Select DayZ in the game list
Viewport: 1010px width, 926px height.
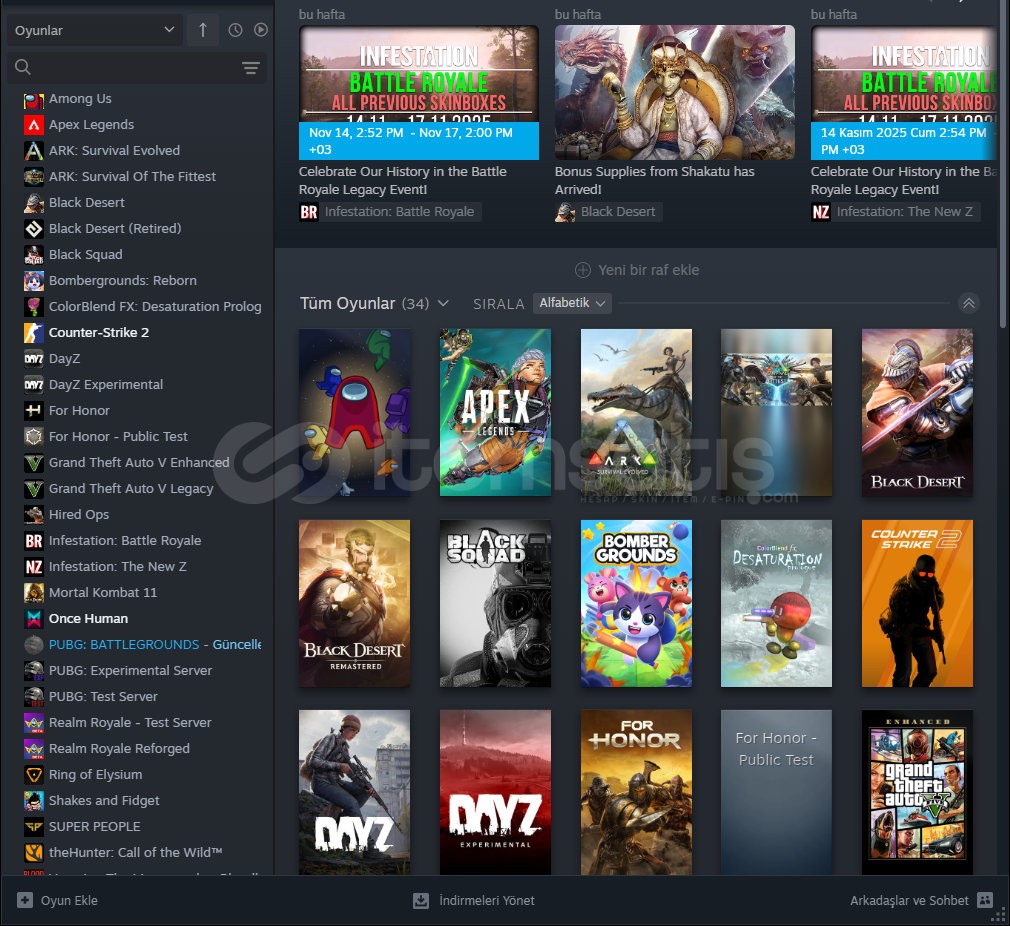click(x=64, y=359)
